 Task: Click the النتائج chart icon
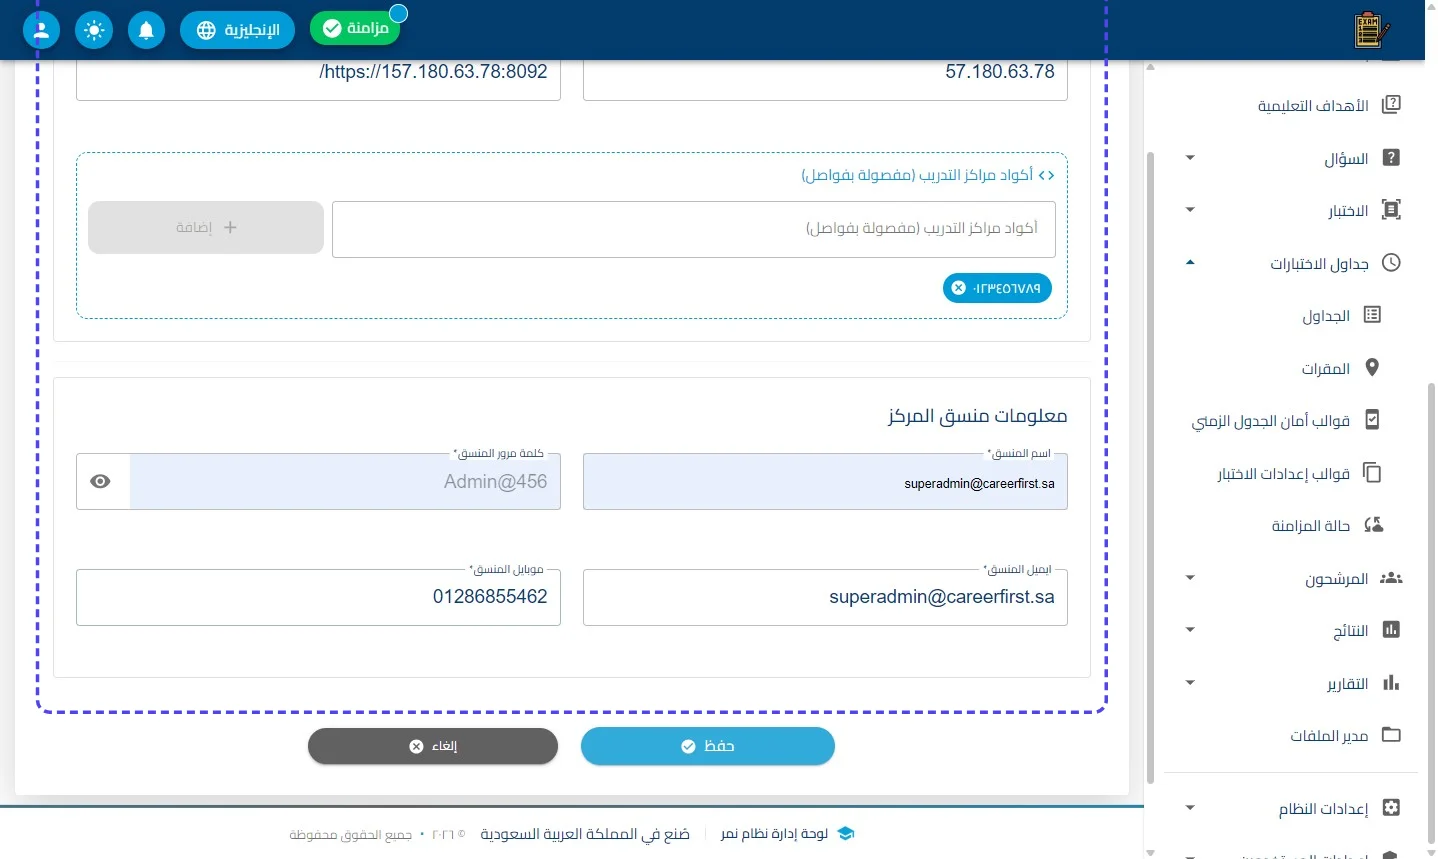coord(1391,630)
